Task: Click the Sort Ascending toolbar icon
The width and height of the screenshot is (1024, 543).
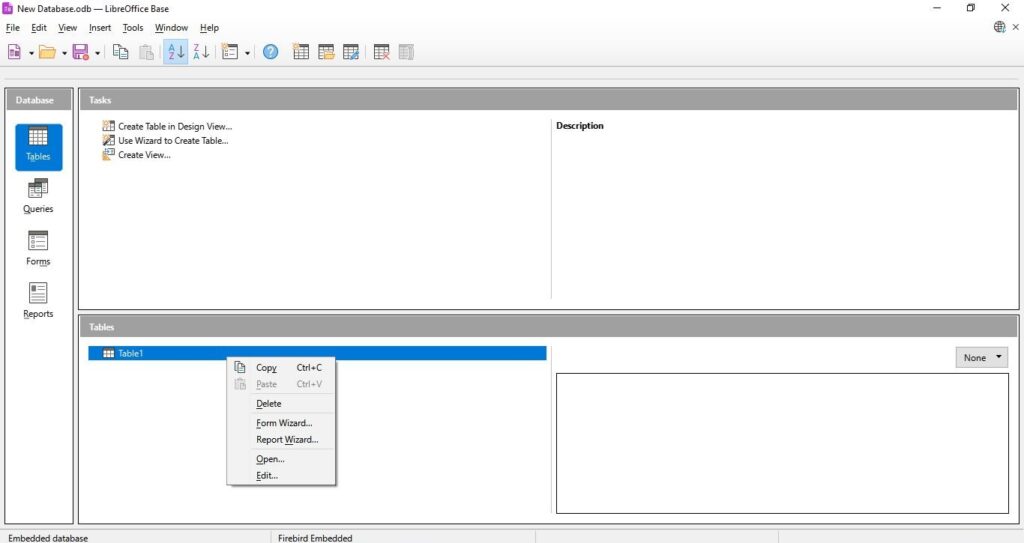Action: 175,52
